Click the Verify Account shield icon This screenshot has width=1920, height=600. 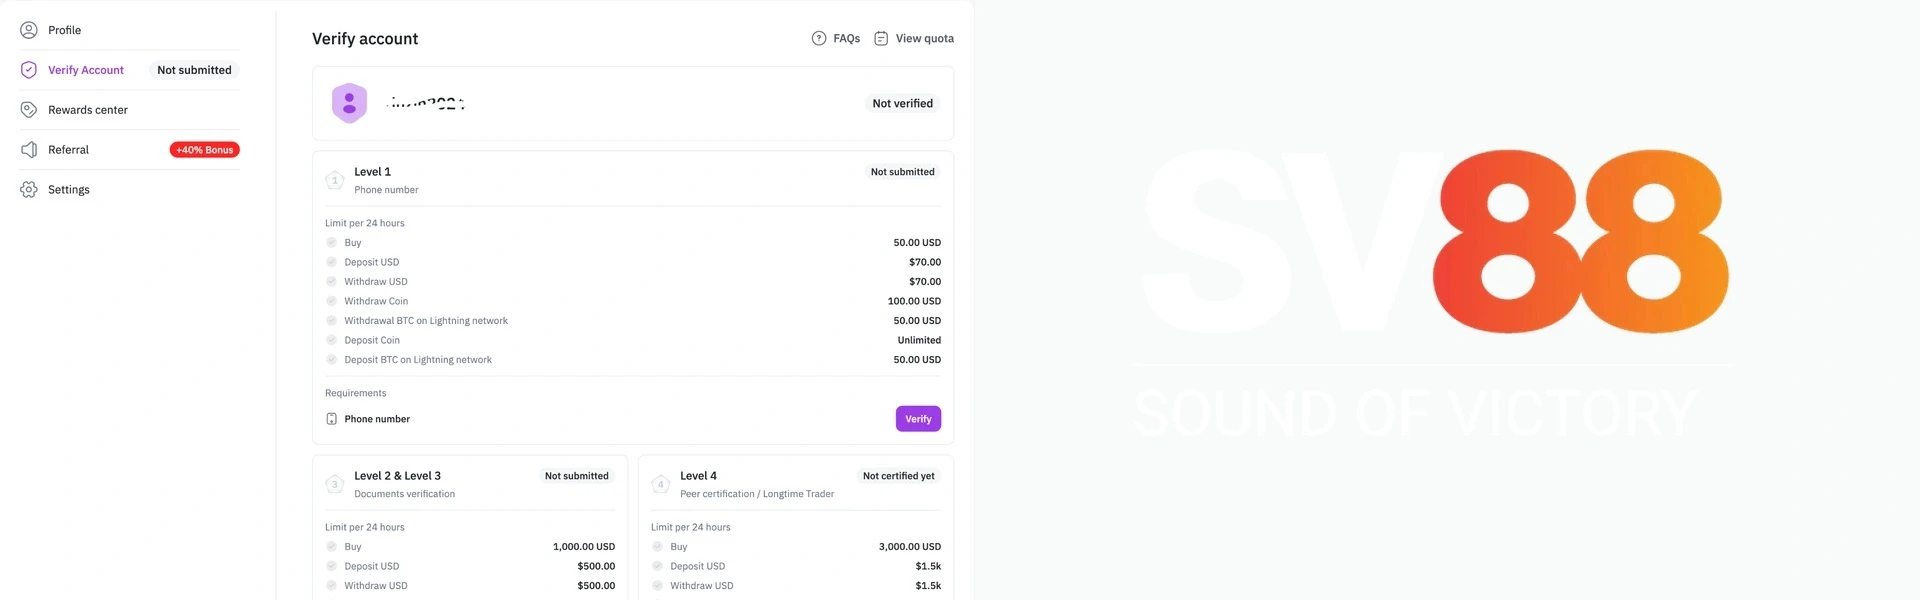[29, 70]
